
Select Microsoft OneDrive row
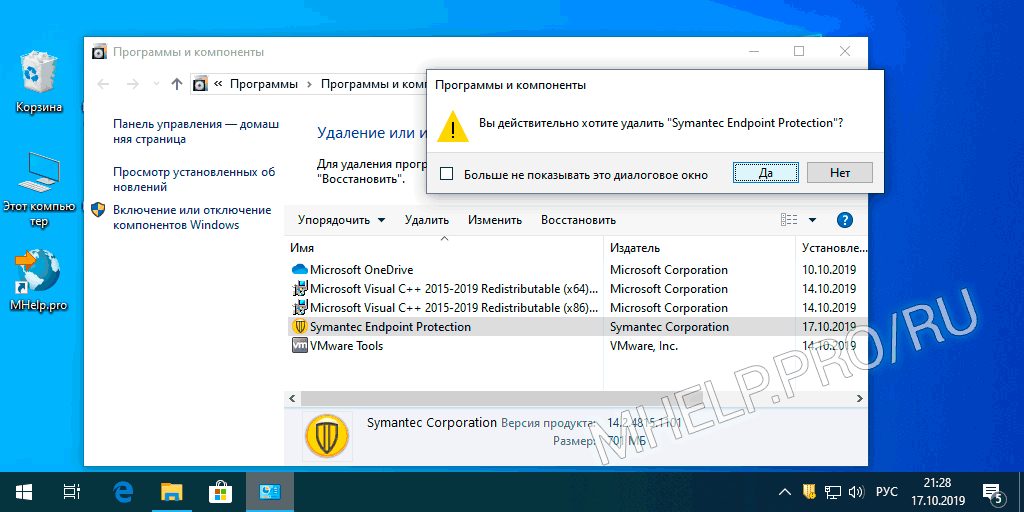(576, 270)
